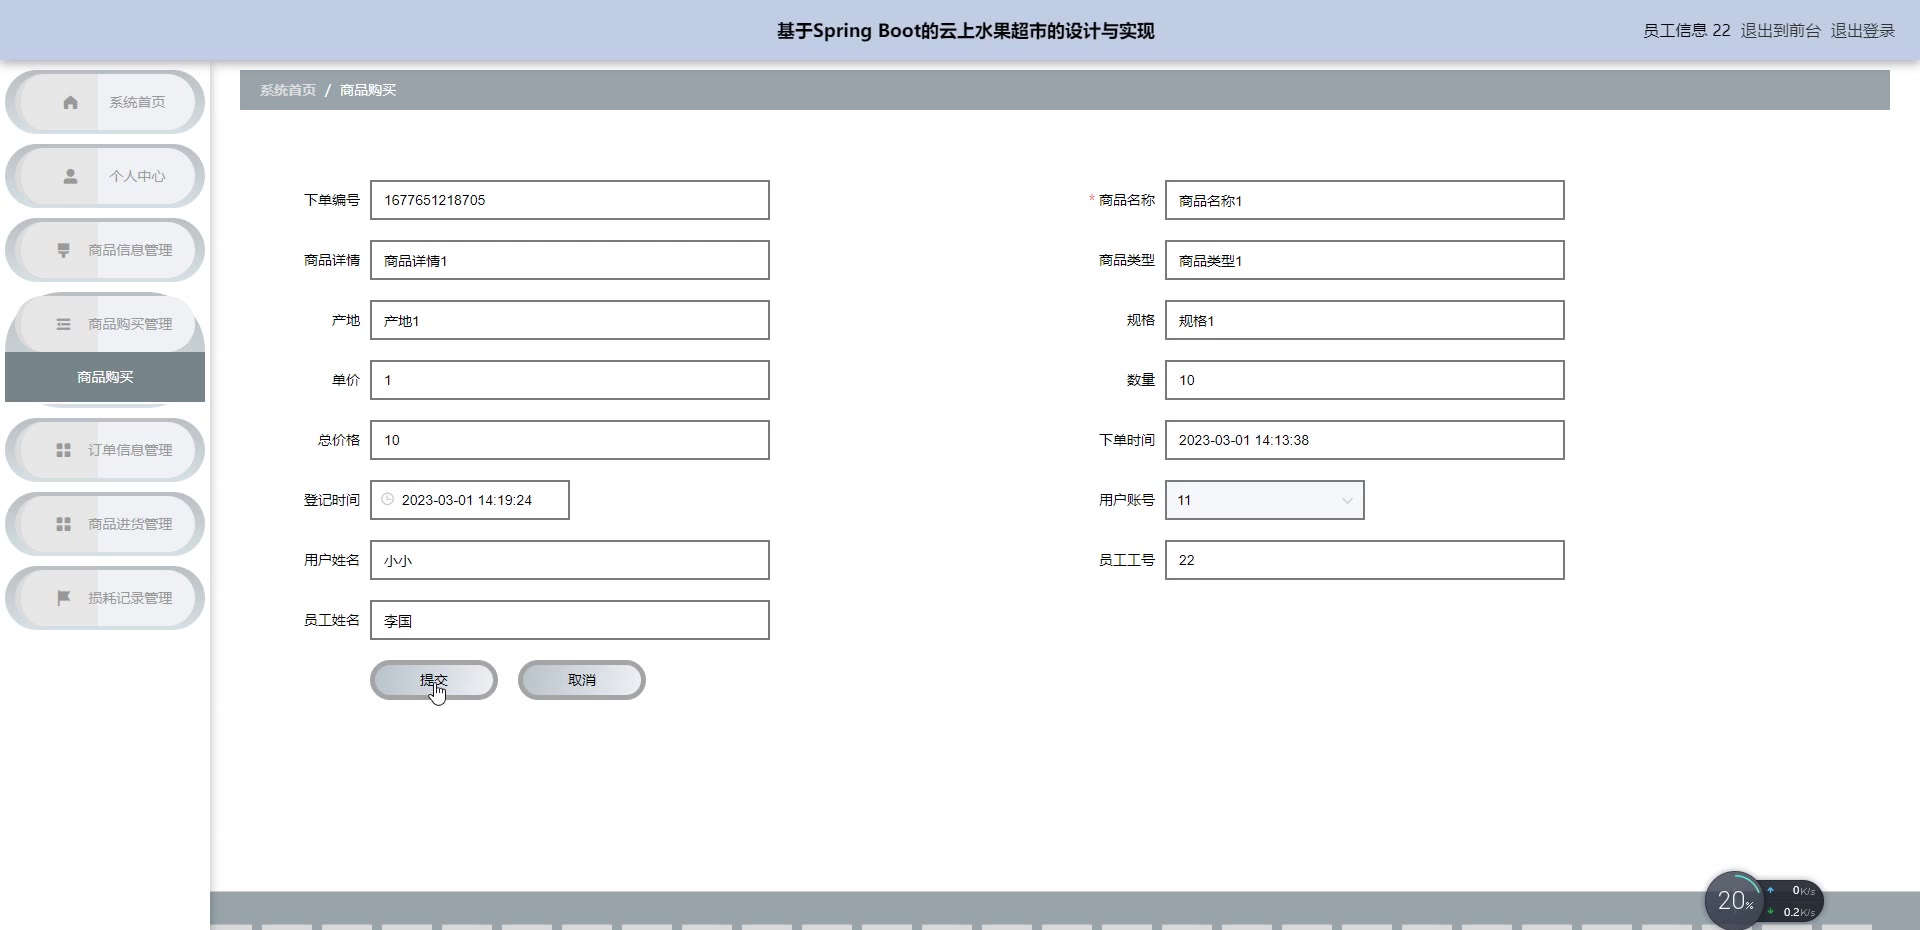The width and height of the screenshot is (1920, 930).
Task: Click the 商品购买 breadcrumb item
Action: click(x=368, y=90)
